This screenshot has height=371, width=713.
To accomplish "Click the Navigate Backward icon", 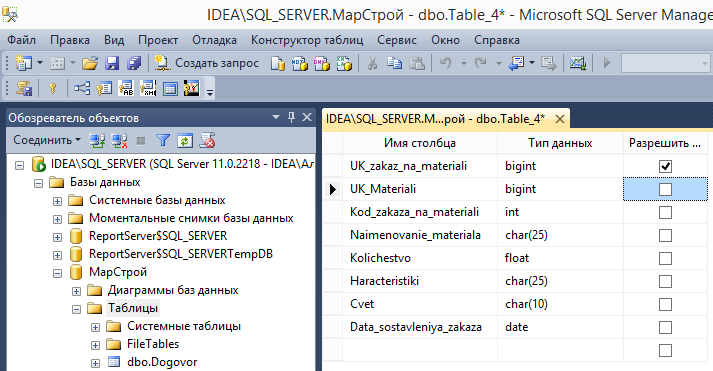I will click(x=516, y=63).
